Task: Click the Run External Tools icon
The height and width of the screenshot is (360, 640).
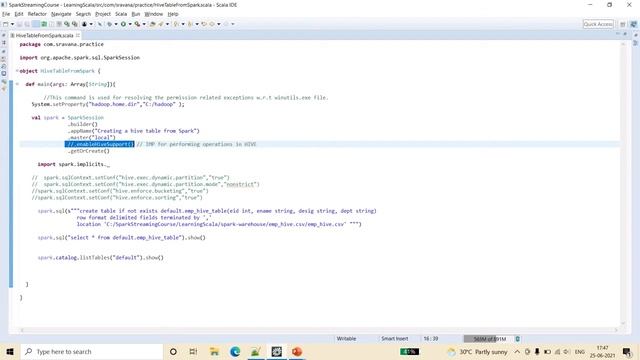Action: click(138, 24)
